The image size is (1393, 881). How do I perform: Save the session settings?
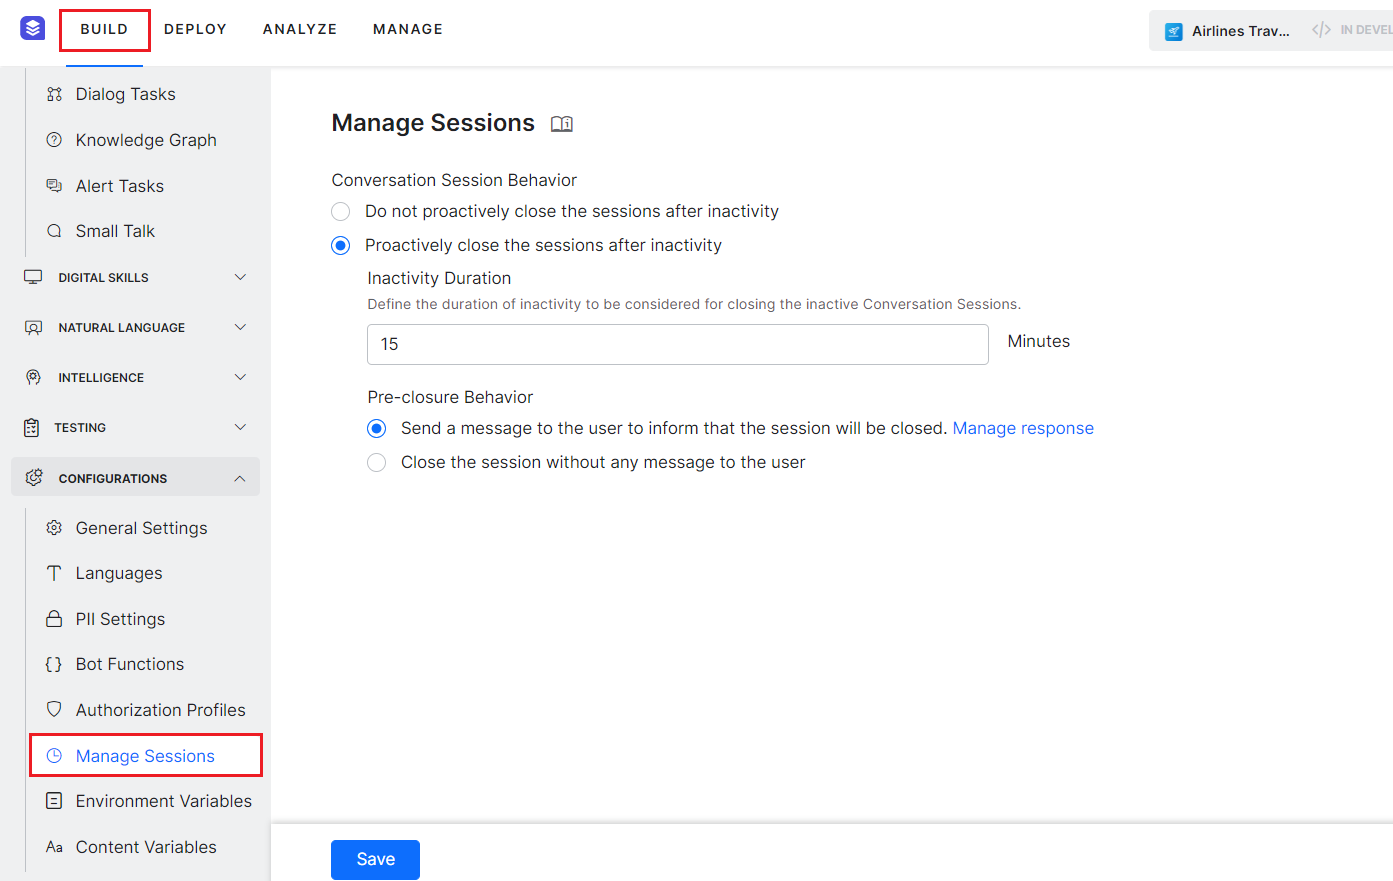click(375, 859)
